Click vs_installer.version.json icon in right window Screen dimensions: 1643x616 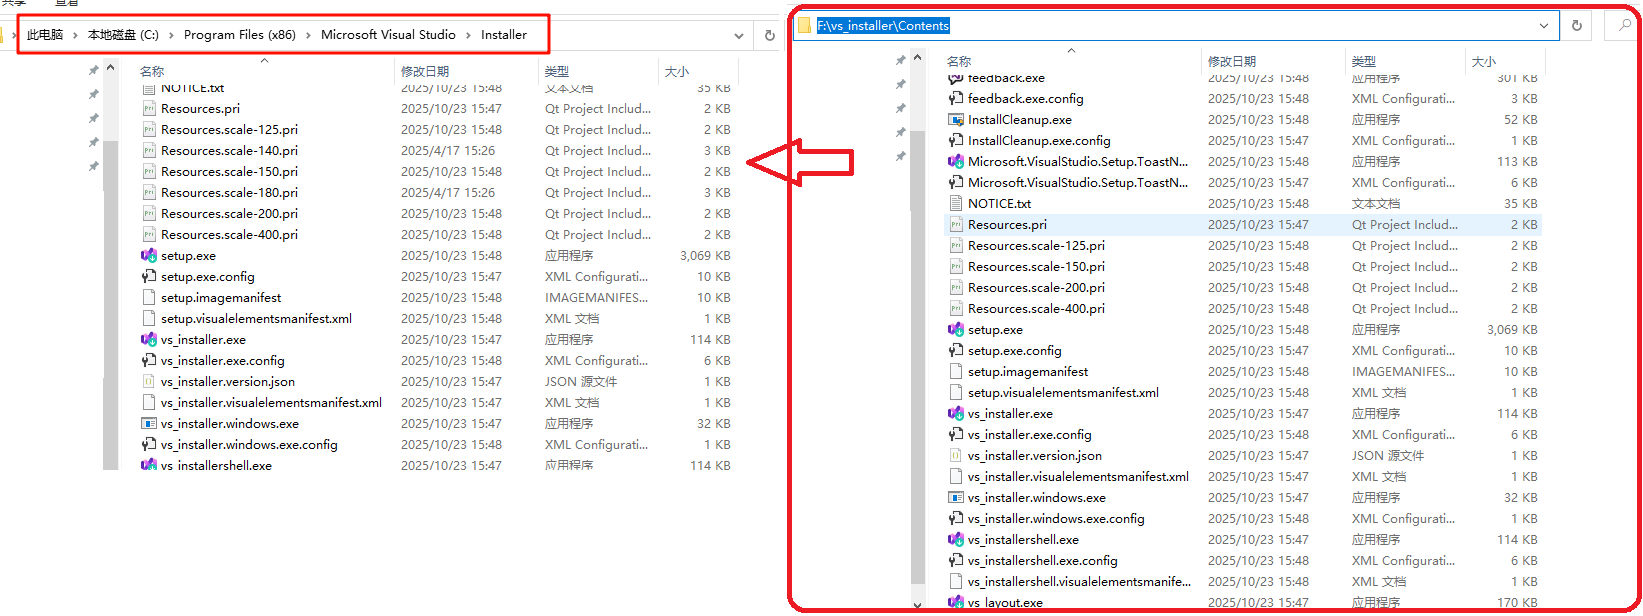tap(956, 456)
